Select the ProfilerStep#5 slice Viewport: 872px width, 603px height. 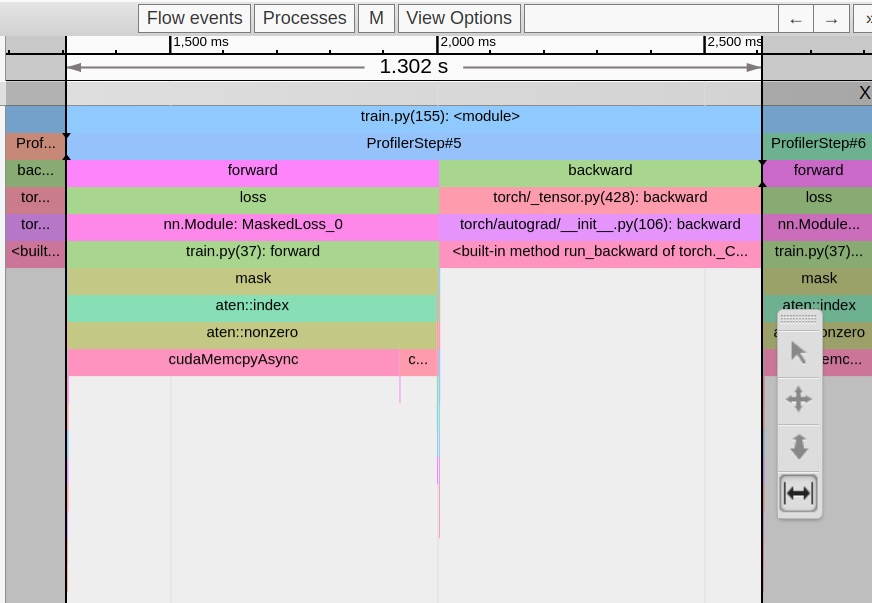point(413,144)
